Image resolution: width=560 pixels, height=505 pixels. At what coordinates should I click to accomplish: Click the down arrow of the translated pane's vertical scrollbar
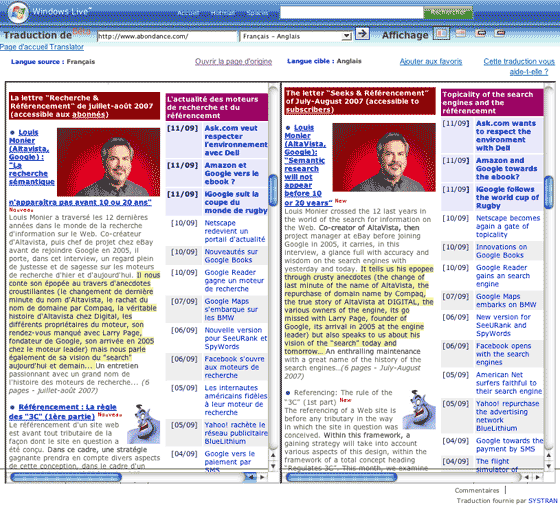[x=549, y=466]
